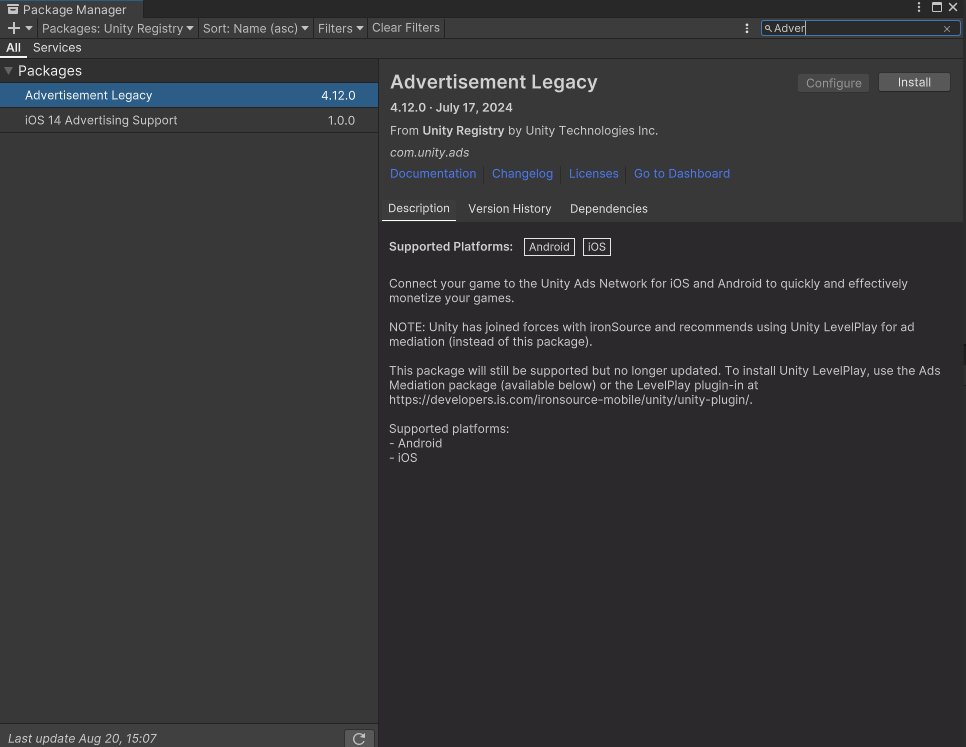Click the Package Manager tab icon
This screenshot has width=966, height=747.
(x=12, y=9)
